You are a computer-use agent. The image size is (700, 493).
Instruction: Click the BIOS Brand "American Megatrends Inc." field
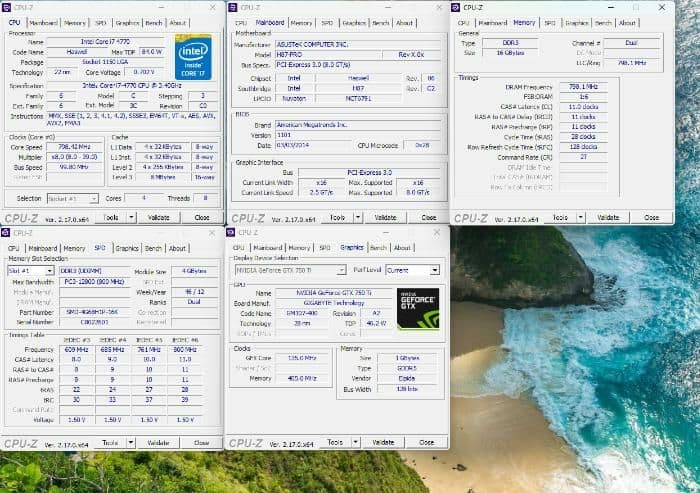pyautogui.click(x=358, y=125)
